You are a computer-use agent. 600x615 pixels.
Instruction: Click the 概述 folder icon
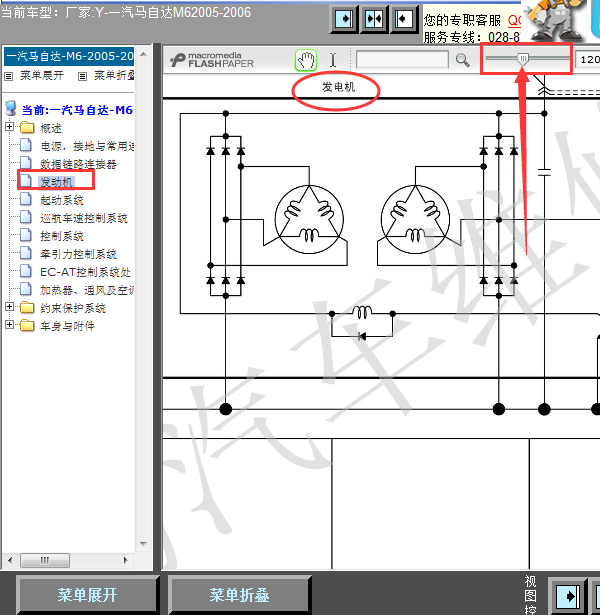(27, 127)
